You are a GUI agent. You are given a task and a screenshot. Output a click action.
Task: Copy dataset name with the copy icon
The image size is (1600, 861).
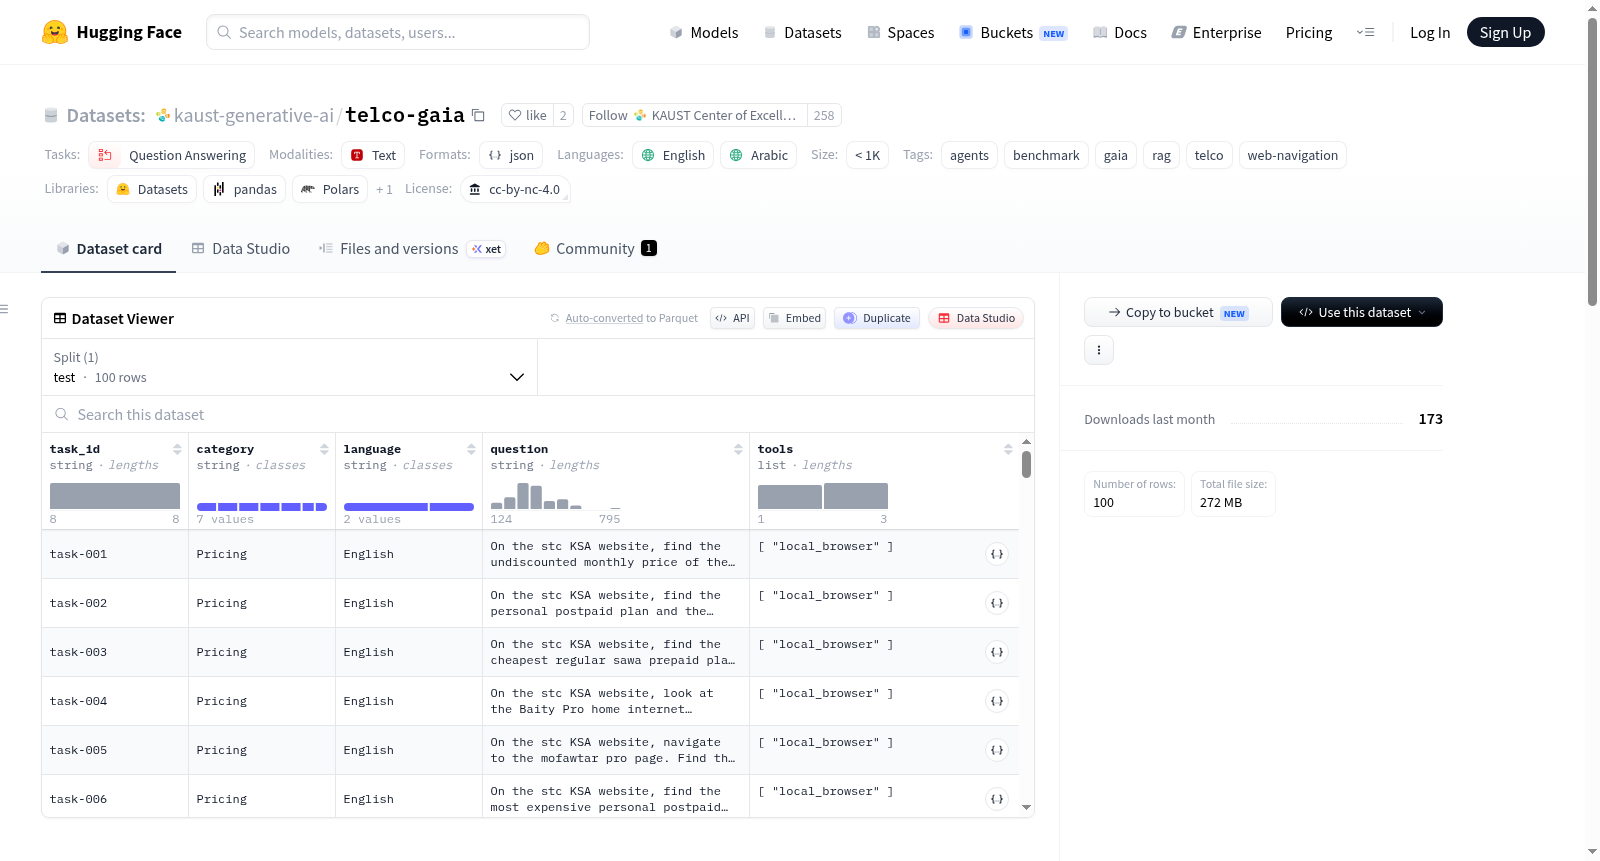479,115
